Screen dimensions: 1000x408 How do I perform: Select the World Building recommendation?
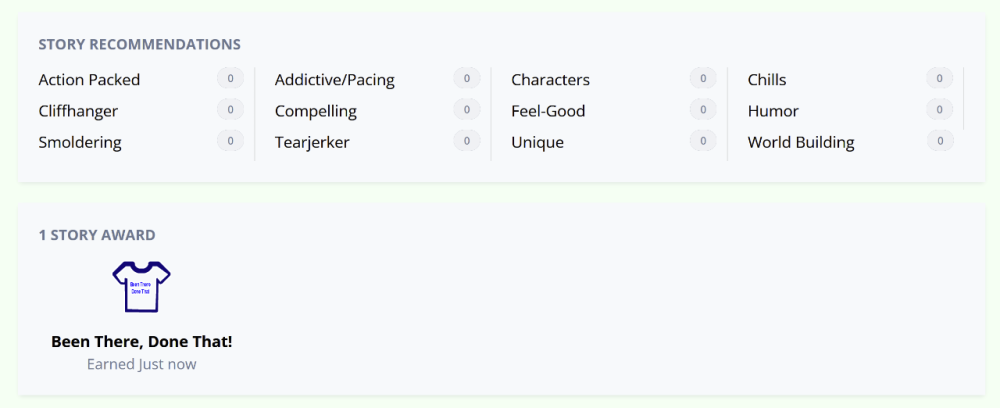tap(801, 142)
